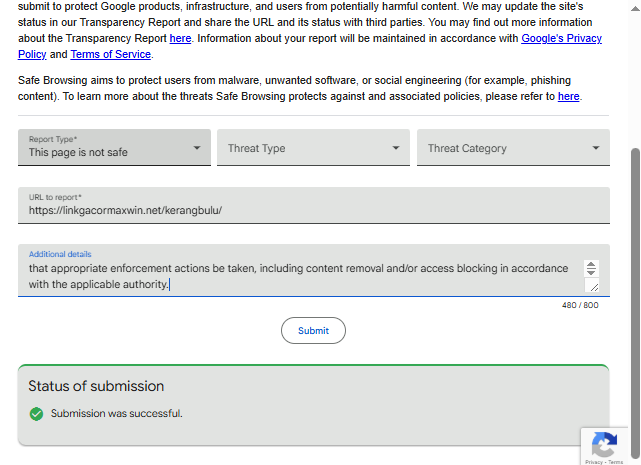Click the page's vertical scrollbar thumb
Image resolution: width=641 pixels, height=465 pixels.
point(635,303)
